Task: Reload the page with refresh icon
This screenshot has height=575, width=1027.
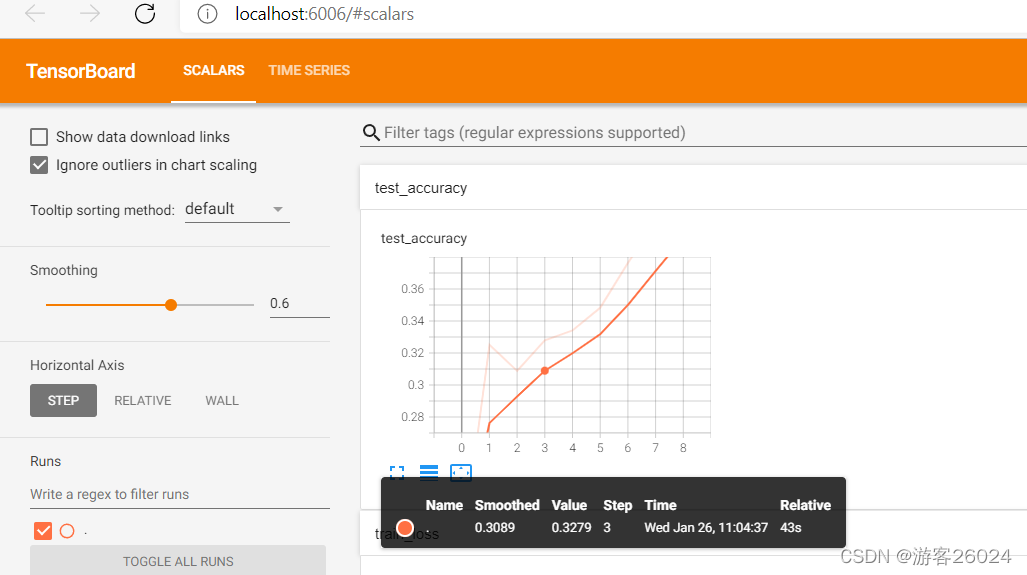Action: (x=145, y=14)
